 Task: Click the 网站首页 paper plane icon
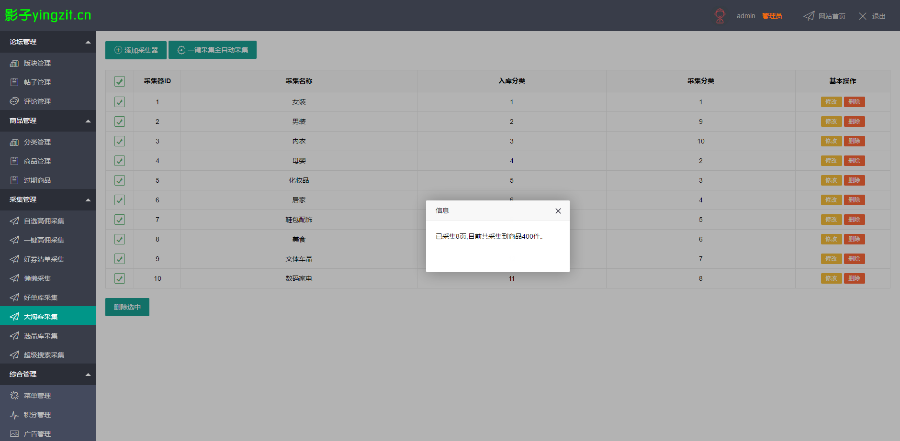coord(808,16)
